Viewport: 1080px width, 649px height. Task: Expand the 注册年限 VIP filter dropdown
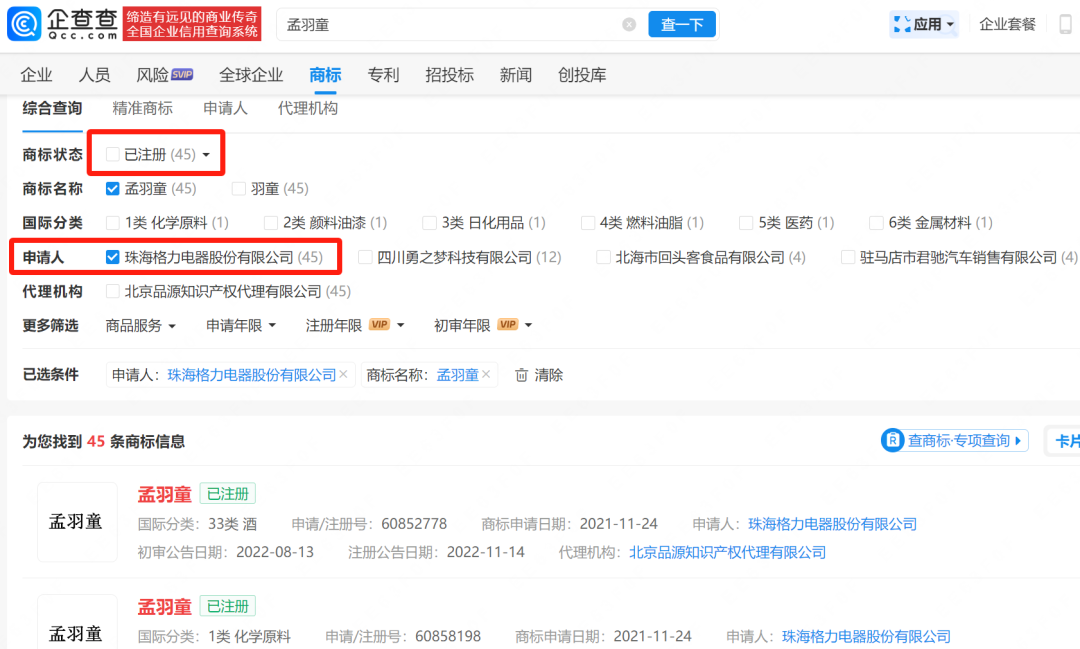pos(355,325)
